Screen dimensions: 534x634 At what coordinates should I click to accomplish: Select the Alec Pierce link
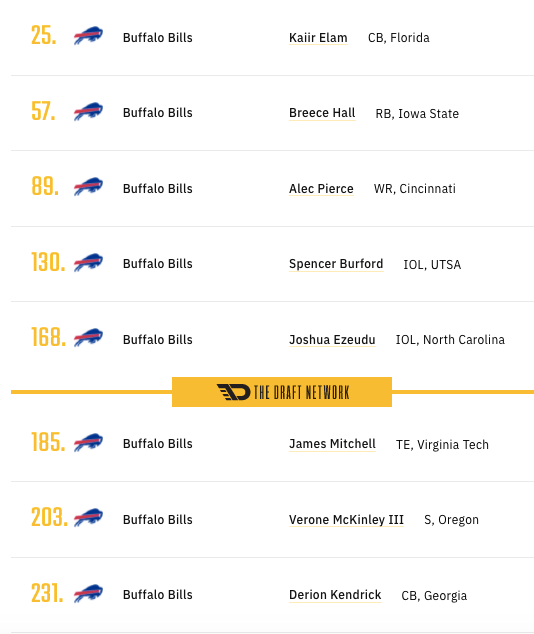[321, 189]
